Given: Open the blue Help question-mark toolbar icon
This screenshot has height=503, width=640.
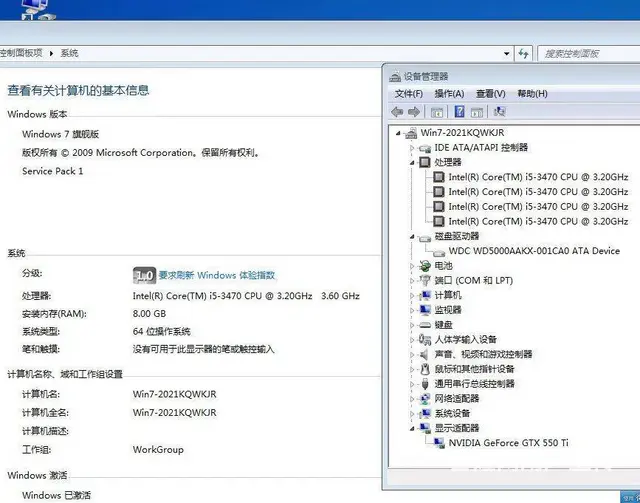Looking at the screenshot, I should (459, 111).
